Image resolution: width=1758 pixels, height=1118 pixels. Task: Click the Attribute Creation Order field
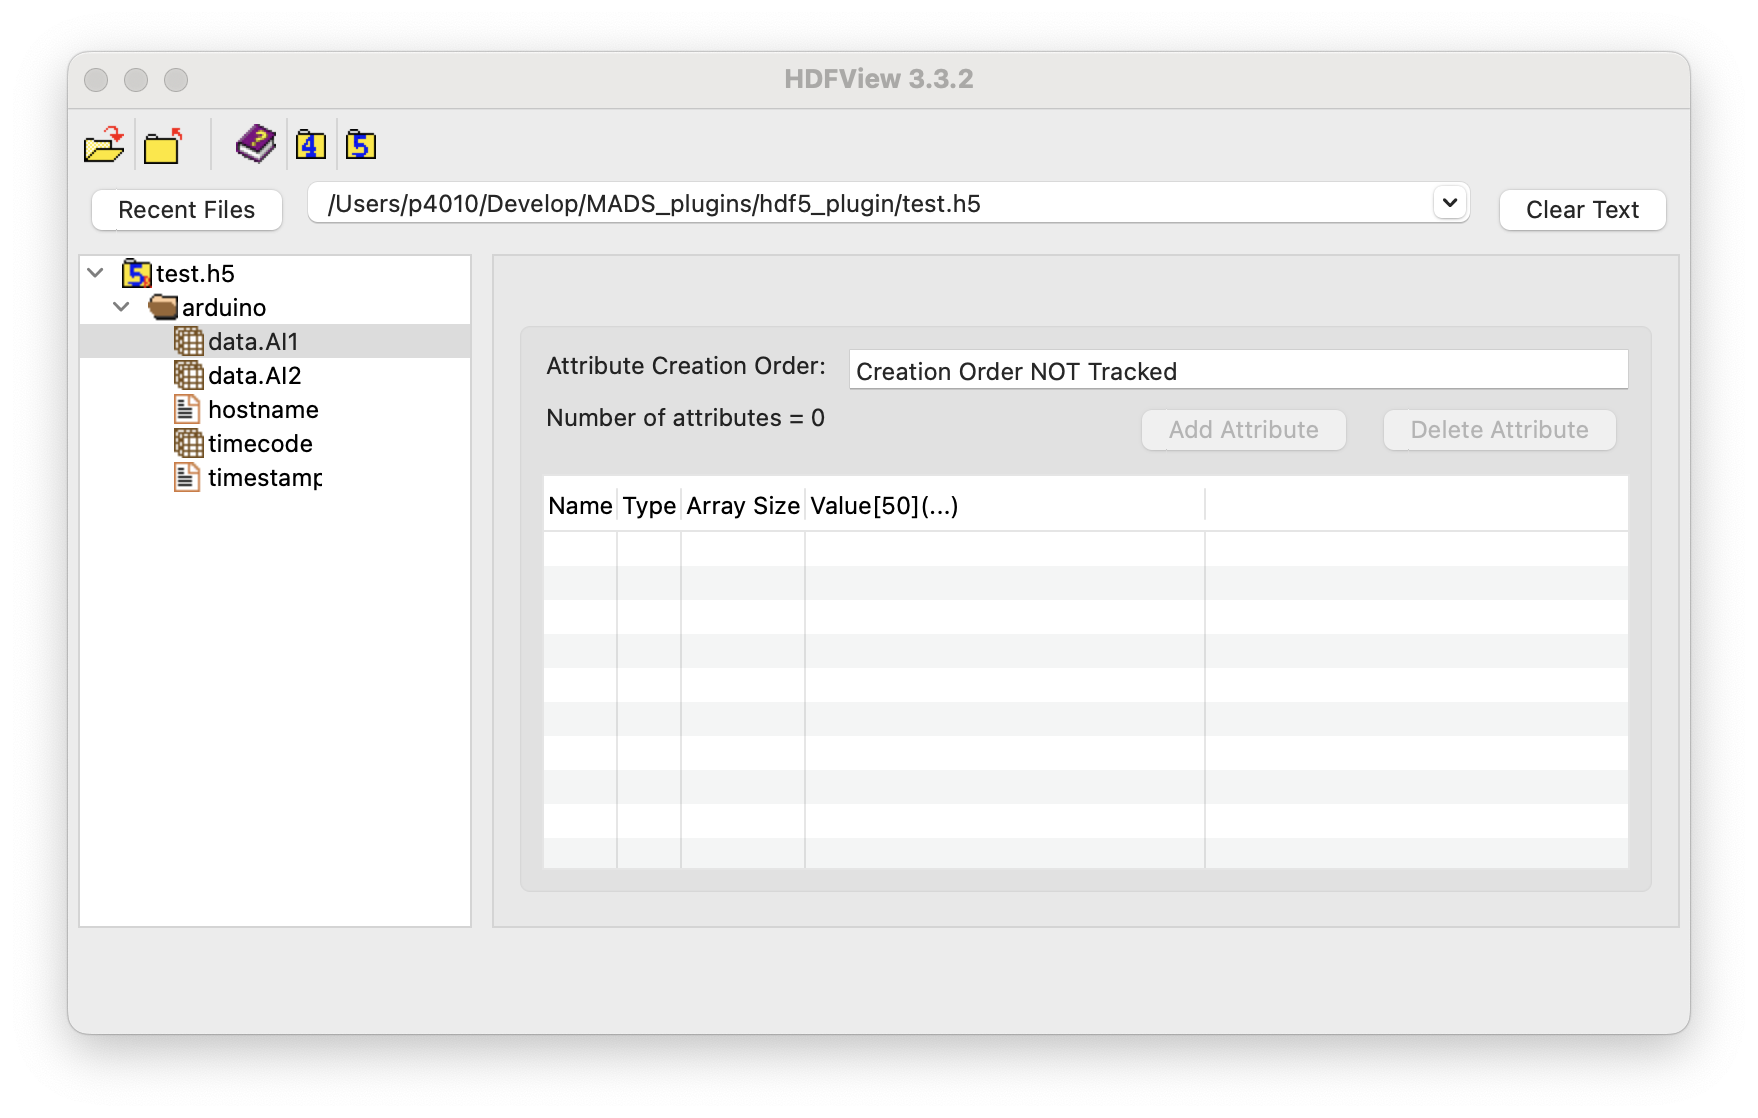[1237, 371]
